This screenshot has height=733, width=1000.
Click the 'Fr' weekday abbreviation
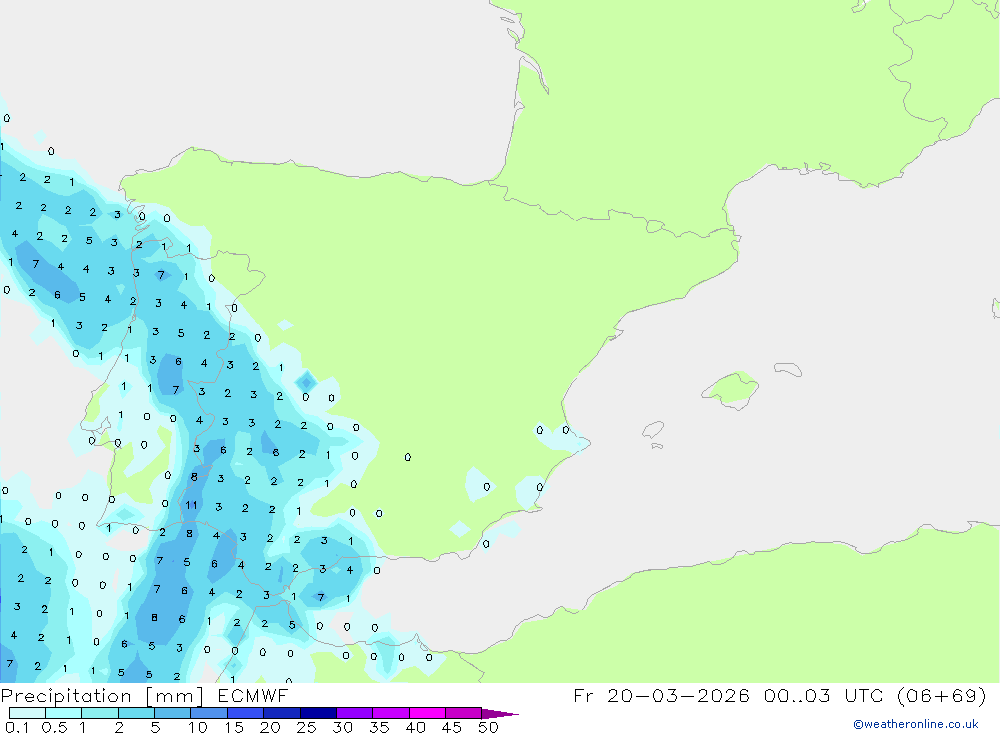(x=583, y=695)
